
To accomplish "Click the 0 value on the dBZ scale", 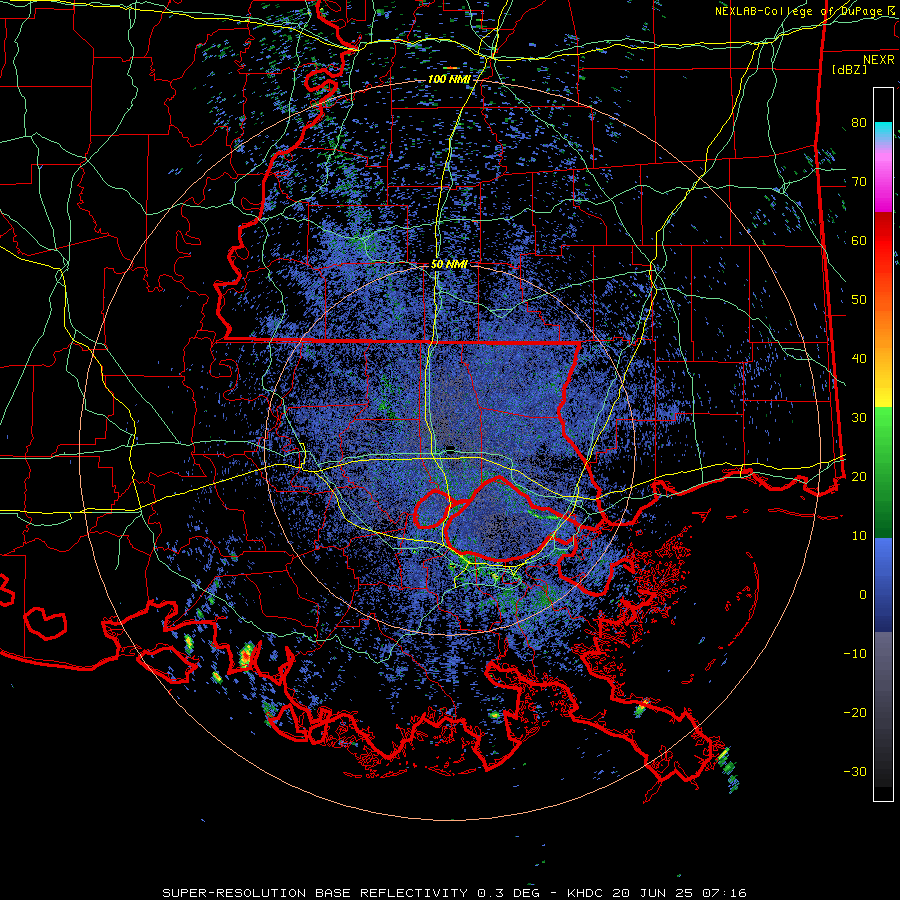I will coord(863,595).
